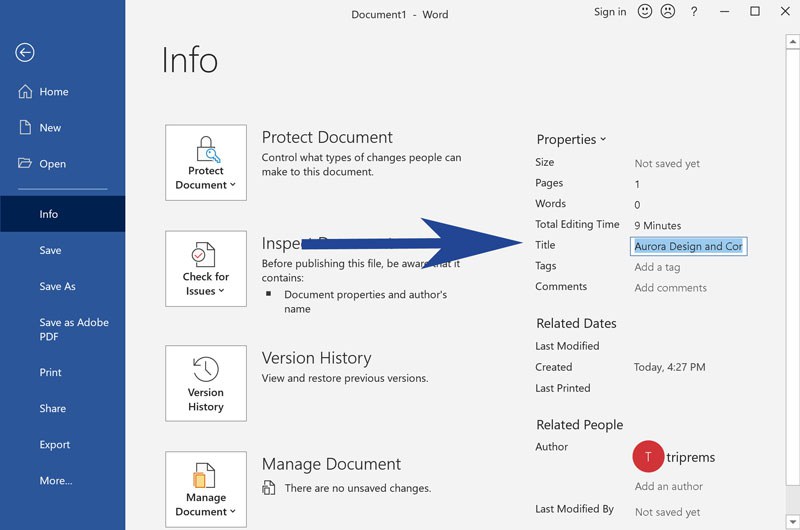Click the home icon in sidebar

coord(25,92)
